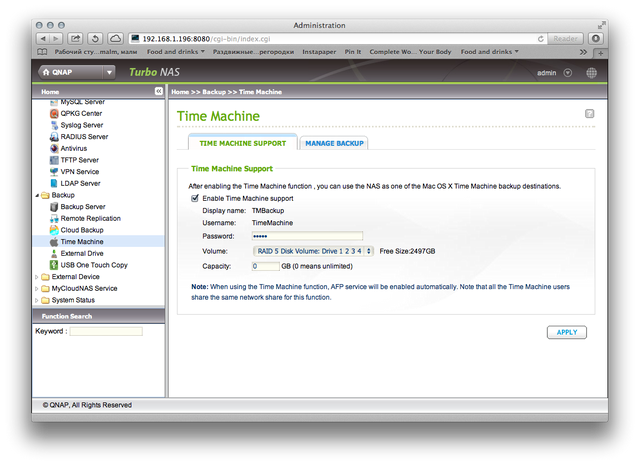Click Backup in the breadcrumb
This screenshot has width=640, height=466.
214,92
